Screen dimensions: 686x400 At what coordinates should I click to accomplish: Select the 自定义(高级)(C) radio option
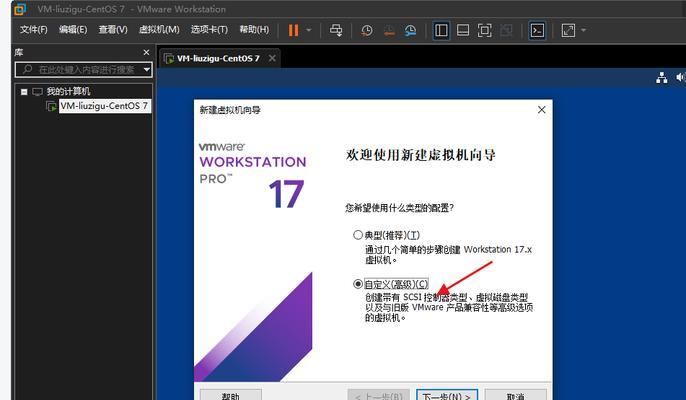(x=358, y=284)
